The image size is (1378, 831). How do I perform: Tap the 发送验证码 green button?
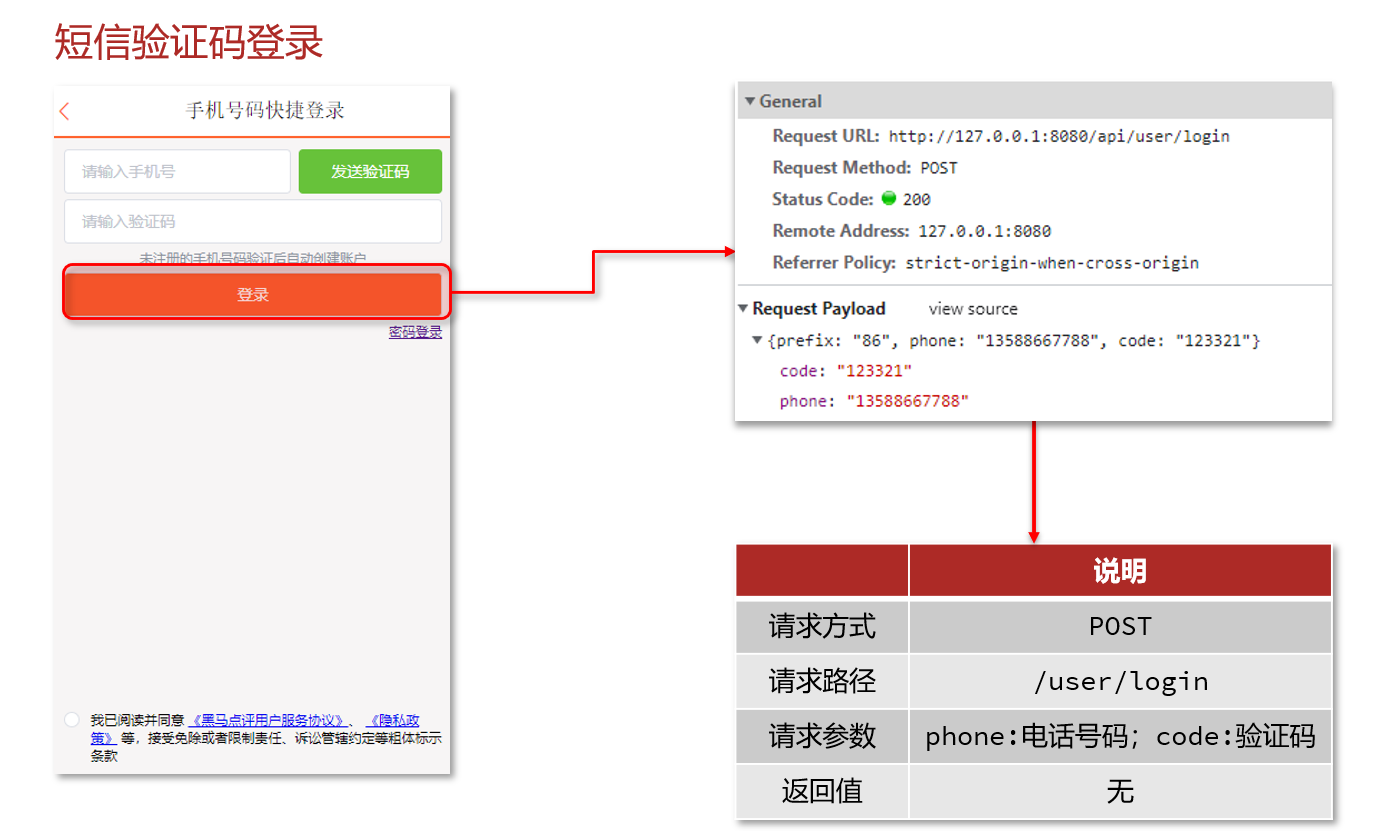coord(370,171)
